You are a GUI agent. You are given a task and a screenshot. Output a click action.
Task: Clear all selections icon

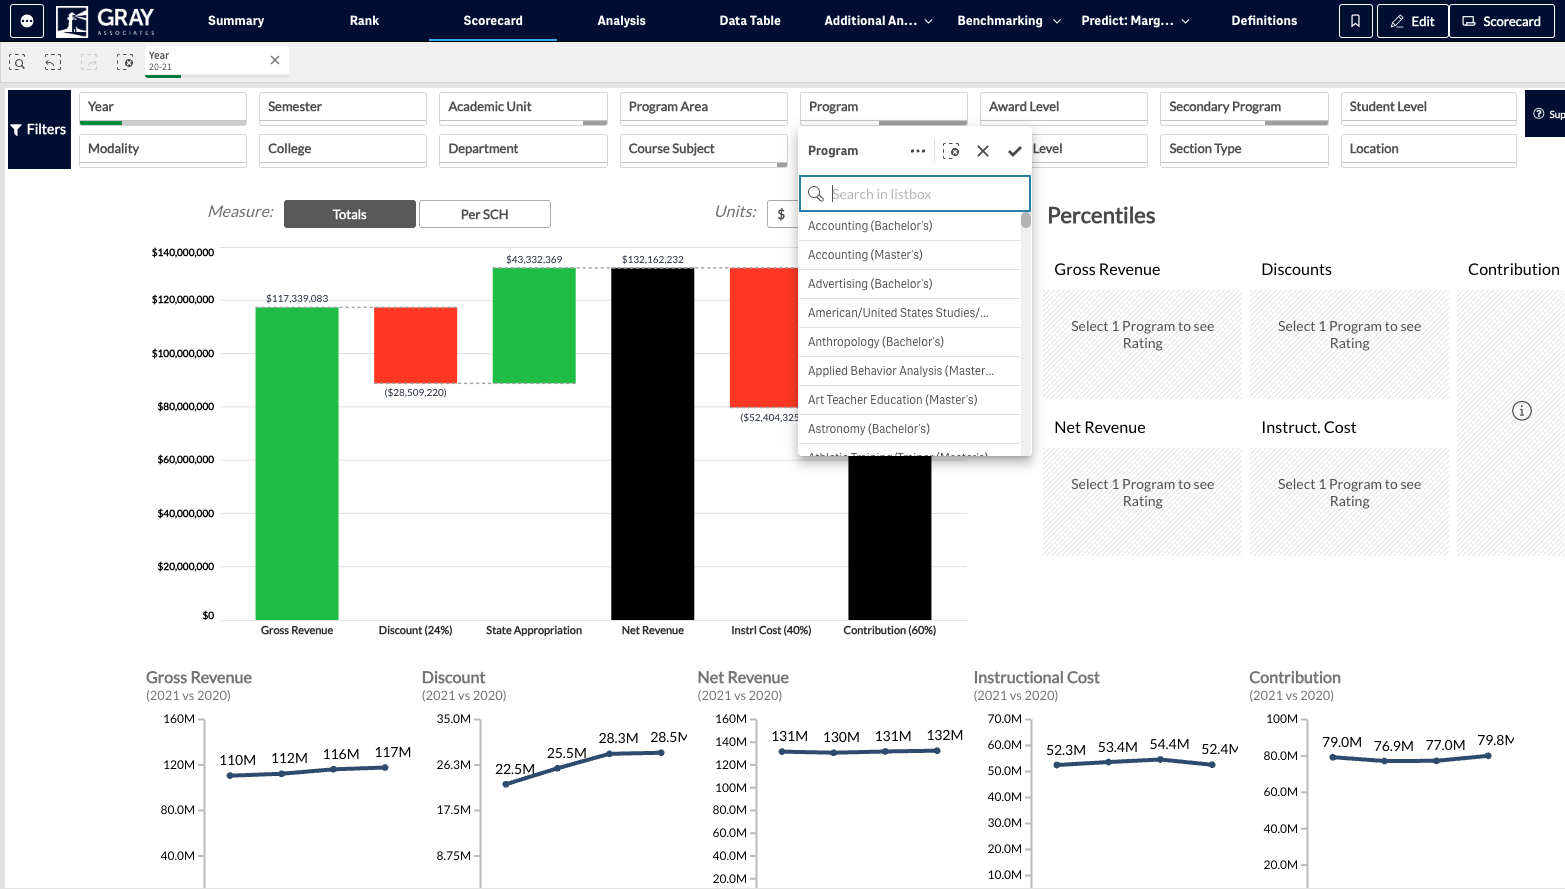(x=125, y=62)
